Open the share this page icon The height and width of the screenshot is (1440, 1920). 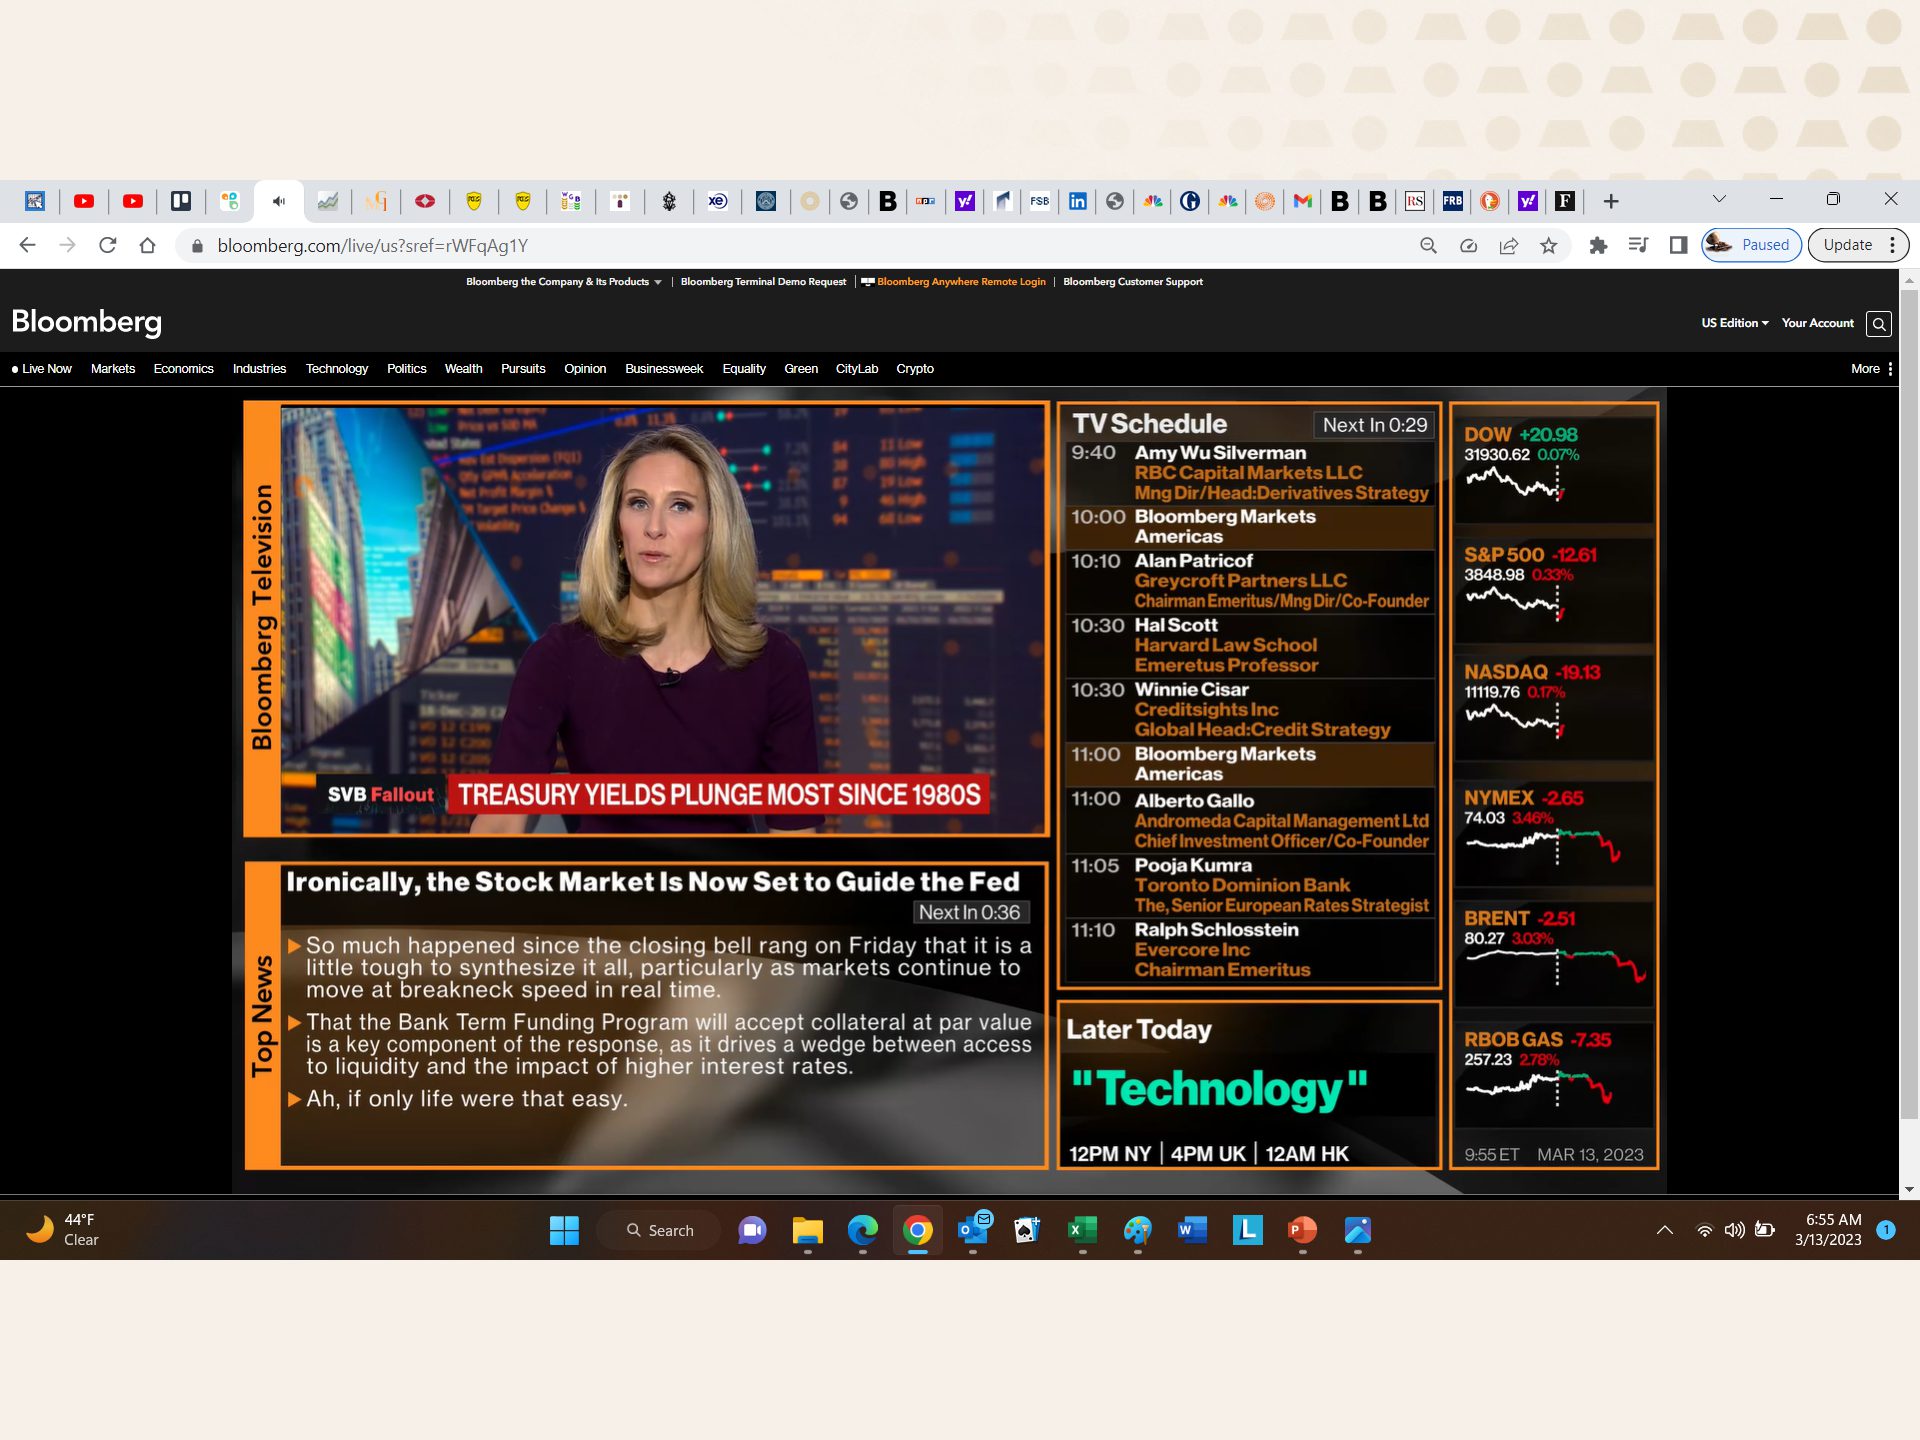(x=1509, y=245)
